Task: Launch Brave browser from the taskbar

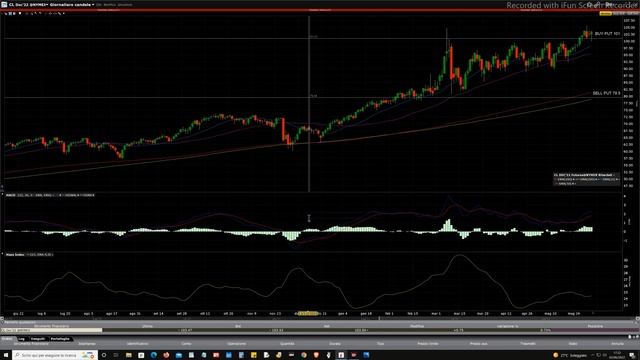Action: [x=316, y=355]
